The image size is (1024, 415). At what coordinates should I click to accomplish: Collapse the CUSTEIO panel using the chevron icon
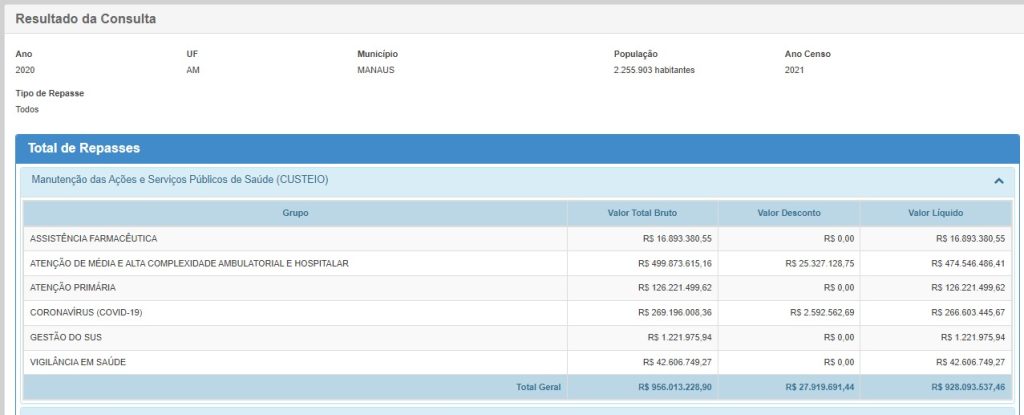[x=998, y=181]
